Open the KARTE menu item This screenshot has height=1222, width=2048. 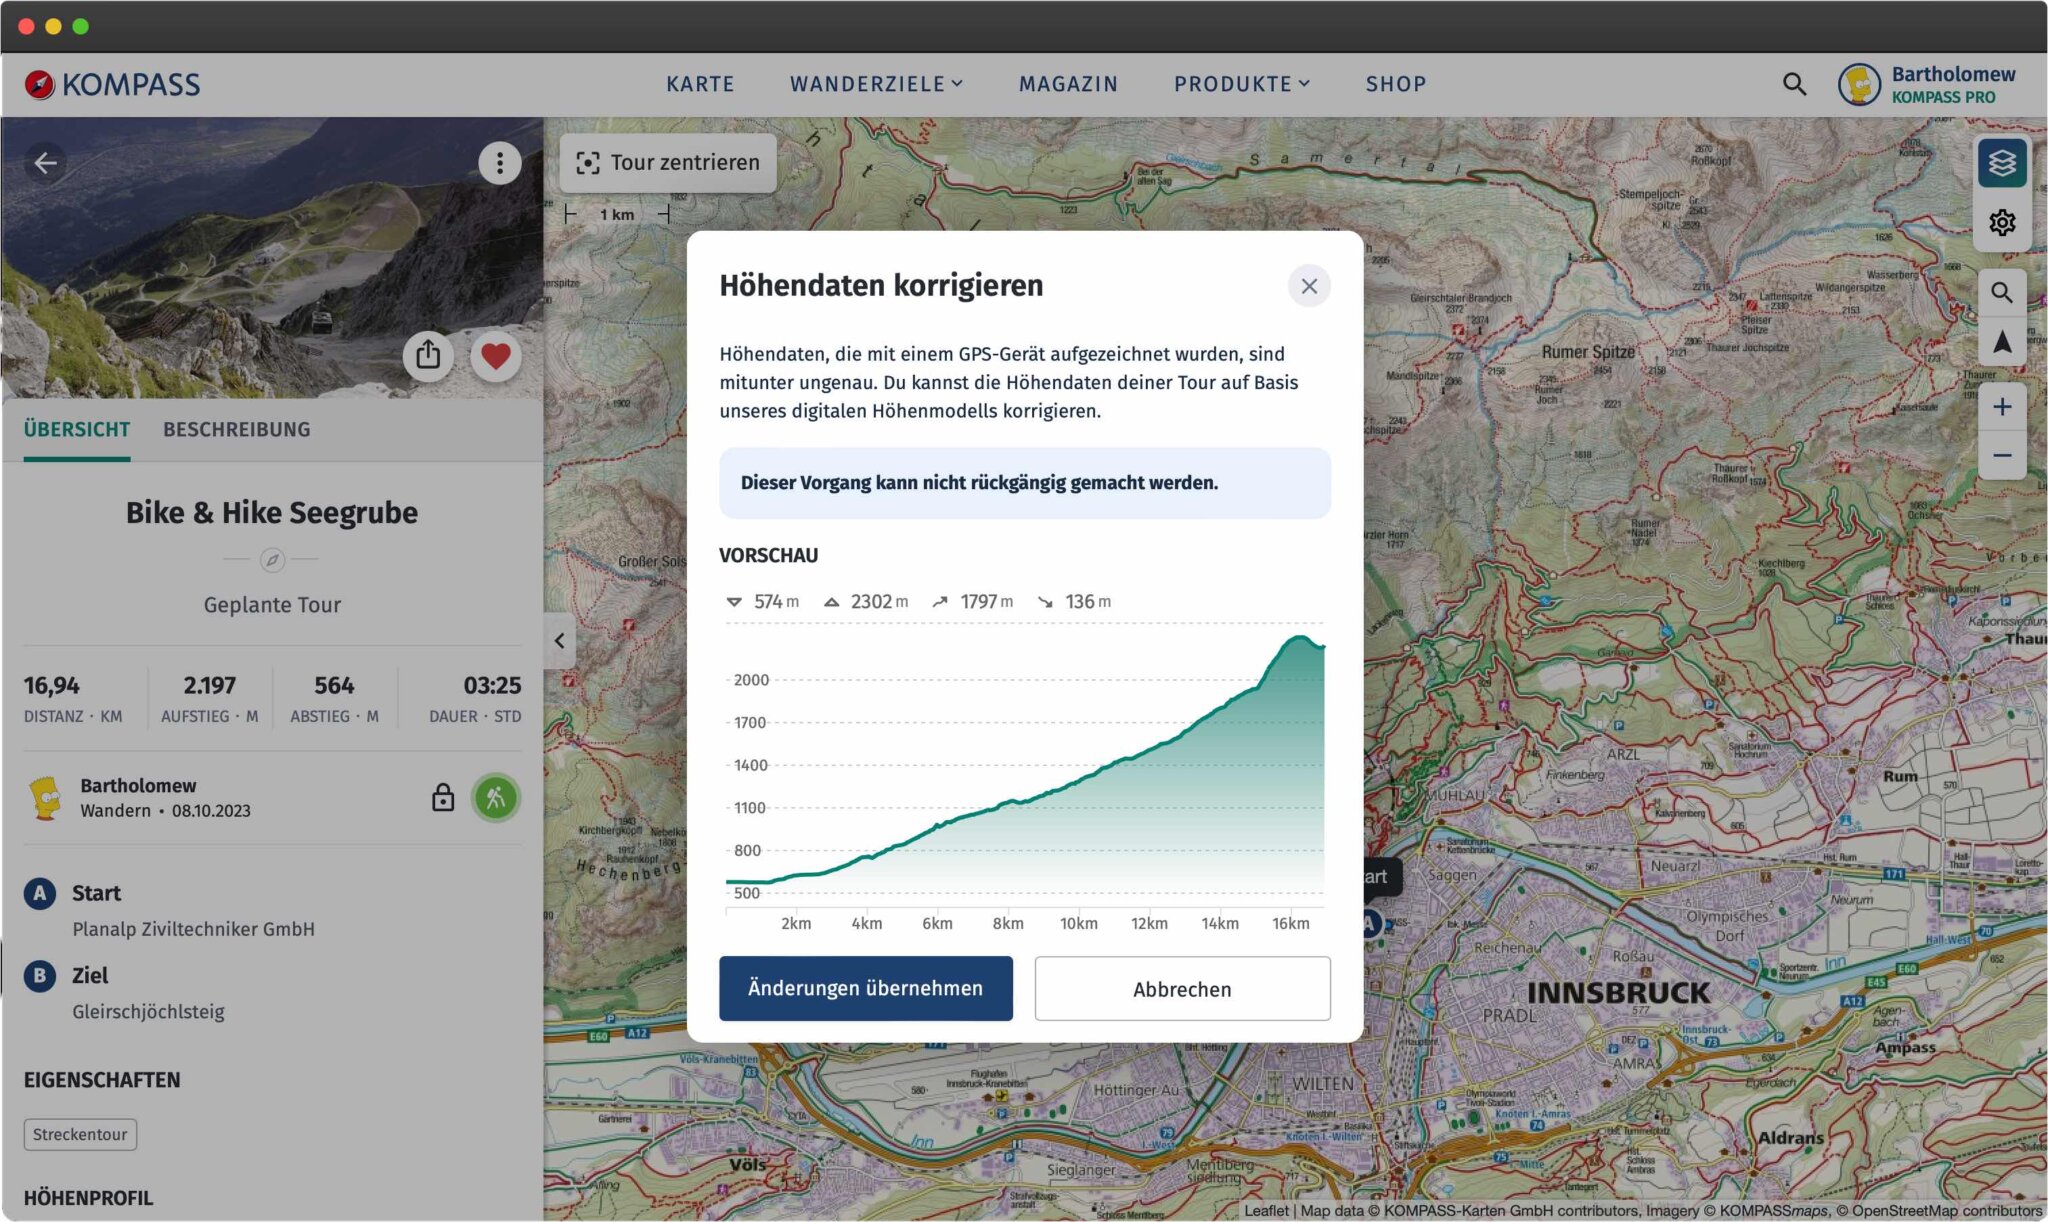click(700, 84)
